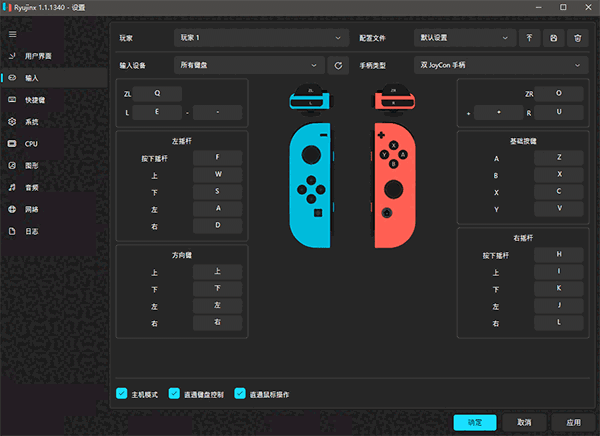Click the 取消 cancel button
Image resolution: width=600 pixels, height=436 pixels.
524,422
